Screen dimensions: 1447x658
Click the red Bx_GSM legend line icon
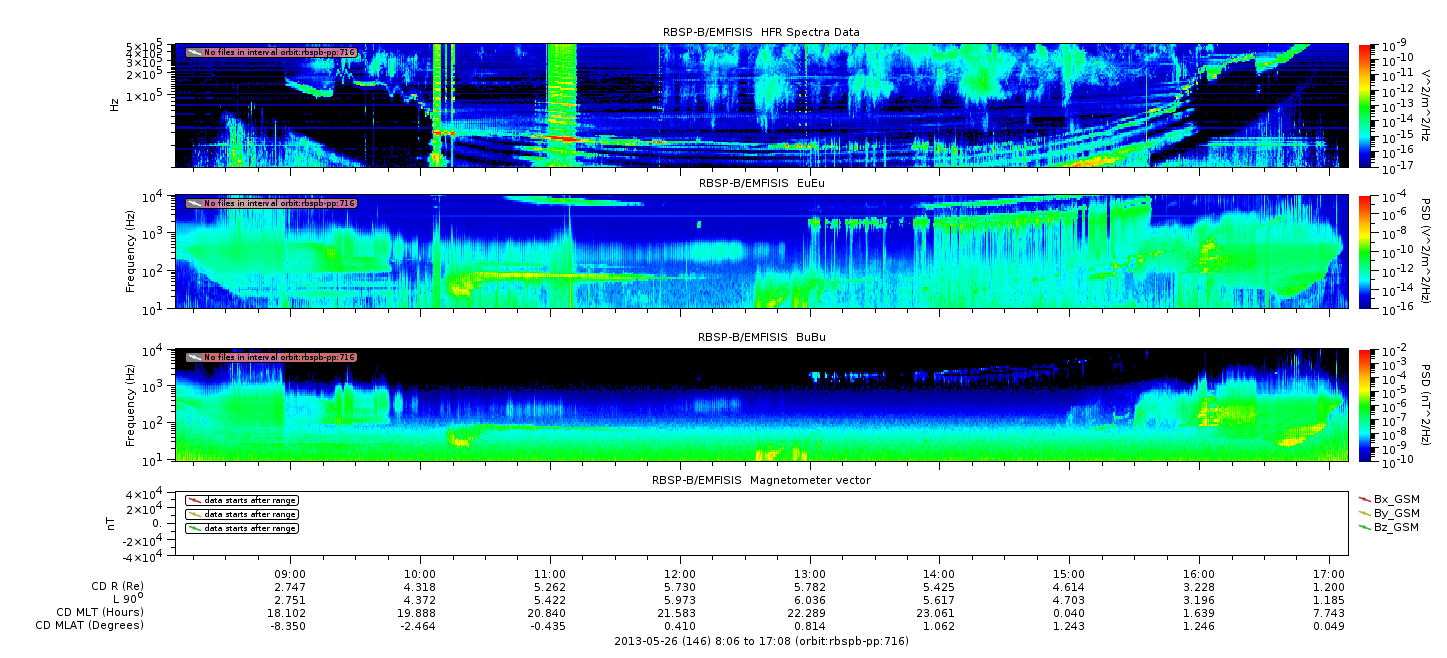coord(1365,498)
